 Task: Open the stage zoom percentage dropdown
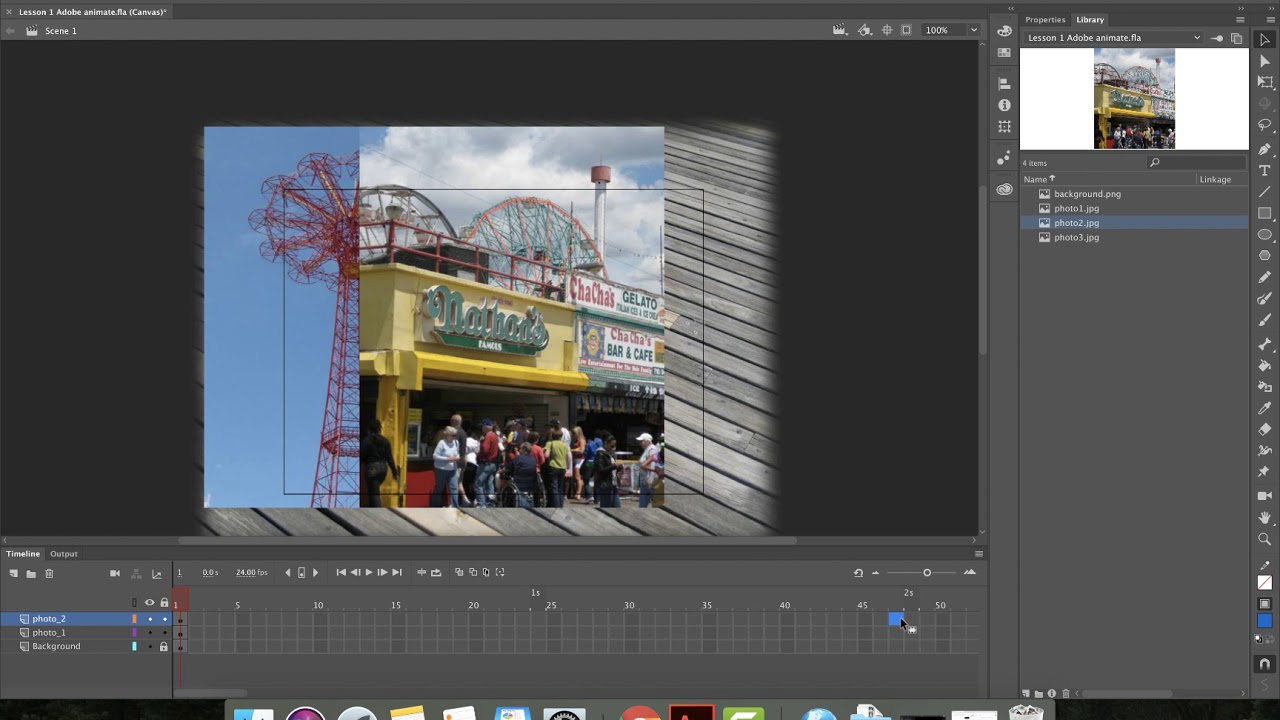[973, 30]
